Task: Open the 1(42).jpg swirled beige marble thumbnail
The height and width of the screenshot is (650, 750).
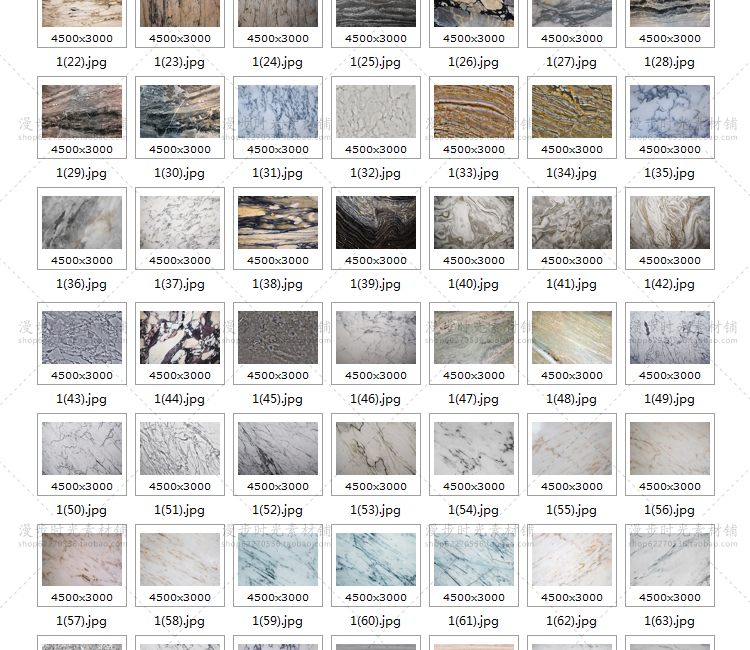Action: click(x=670, y=222)
